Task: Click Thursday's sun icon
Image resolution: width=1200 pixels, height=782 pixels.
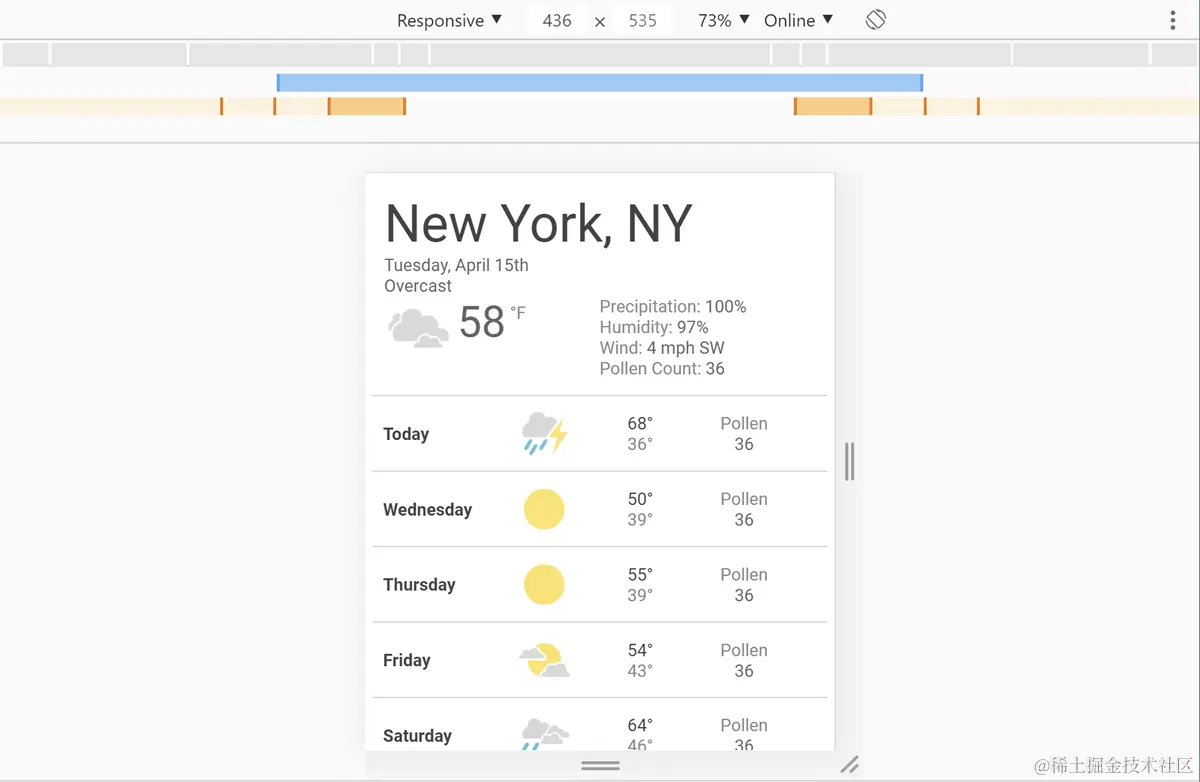Action: [544, 584]
